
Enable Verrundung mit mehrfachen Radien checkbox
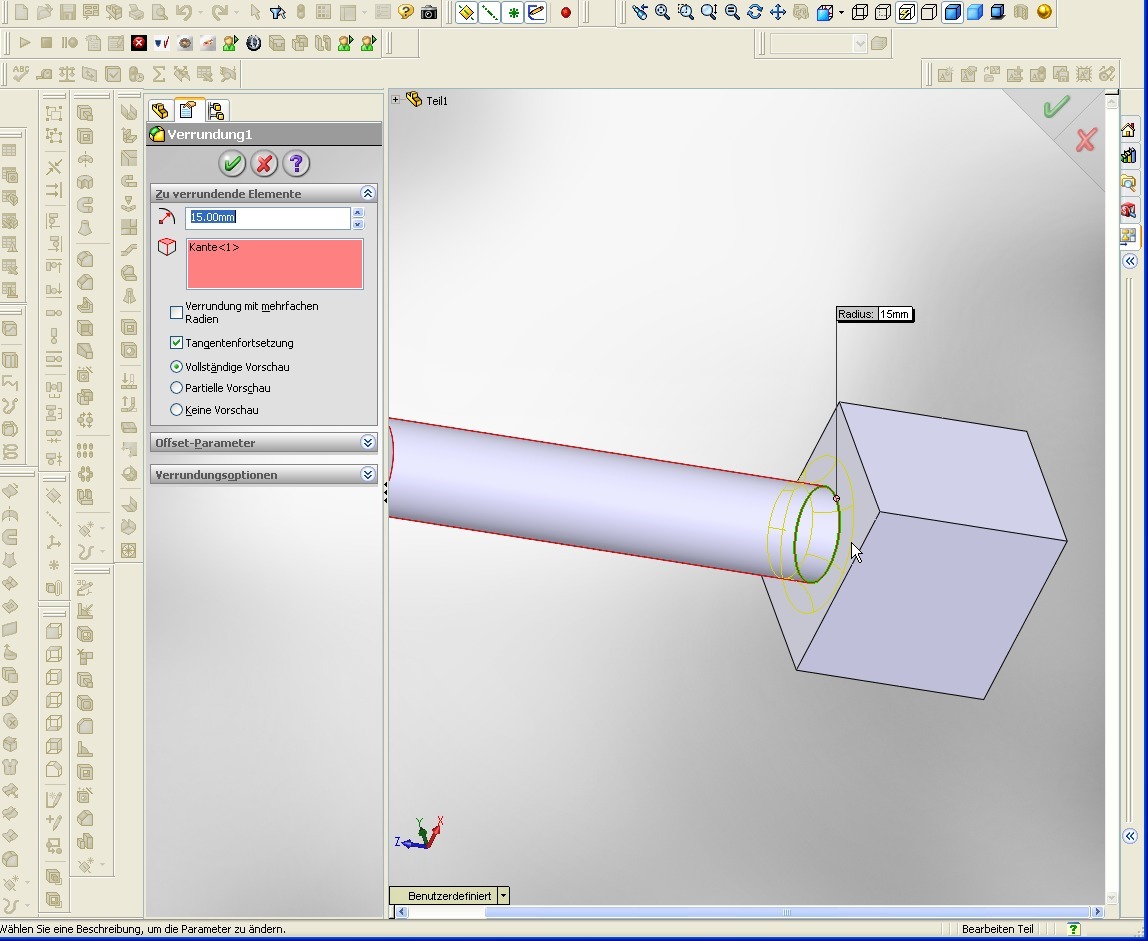[x=177, y=312]
